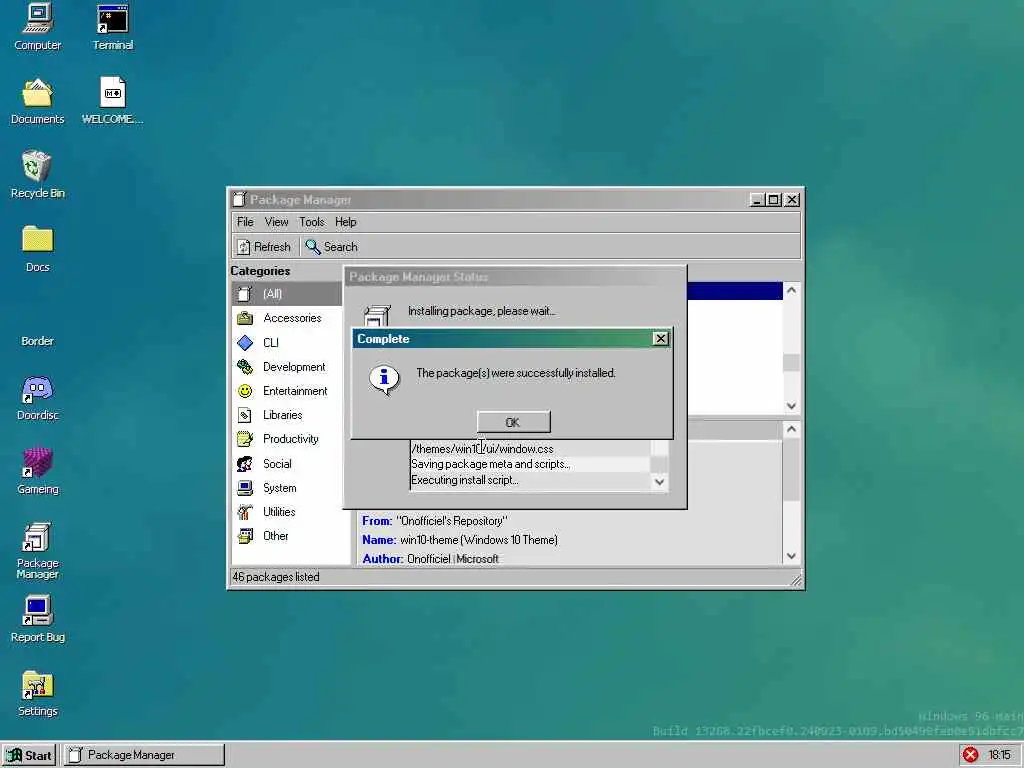Screen dimensions: 1024x768
Task: Open the WELCOME markdown file icon
Action: point(112,101)
